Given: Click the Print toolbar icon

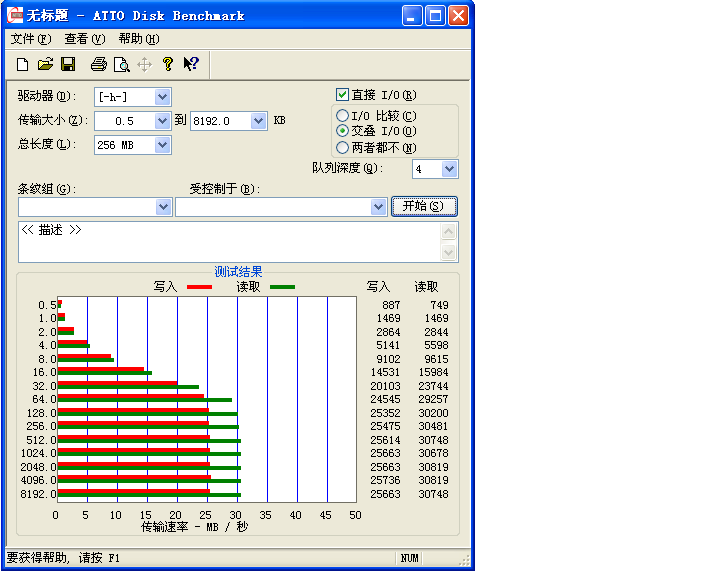Looking at the screenshot, I should (98, 65).
